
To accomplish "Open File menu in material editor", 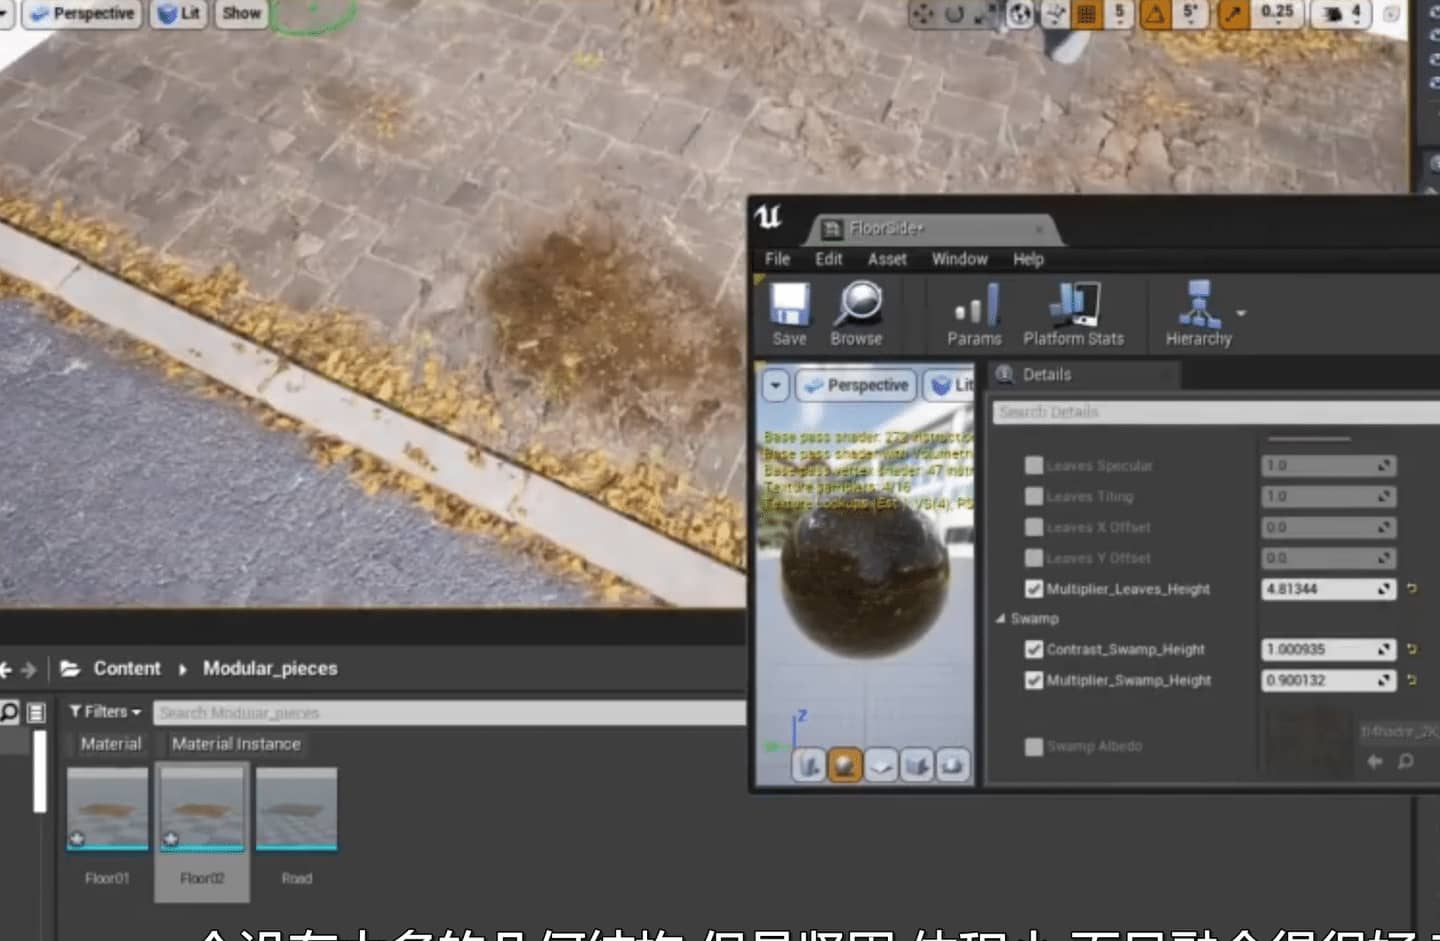I will point(777,259).
